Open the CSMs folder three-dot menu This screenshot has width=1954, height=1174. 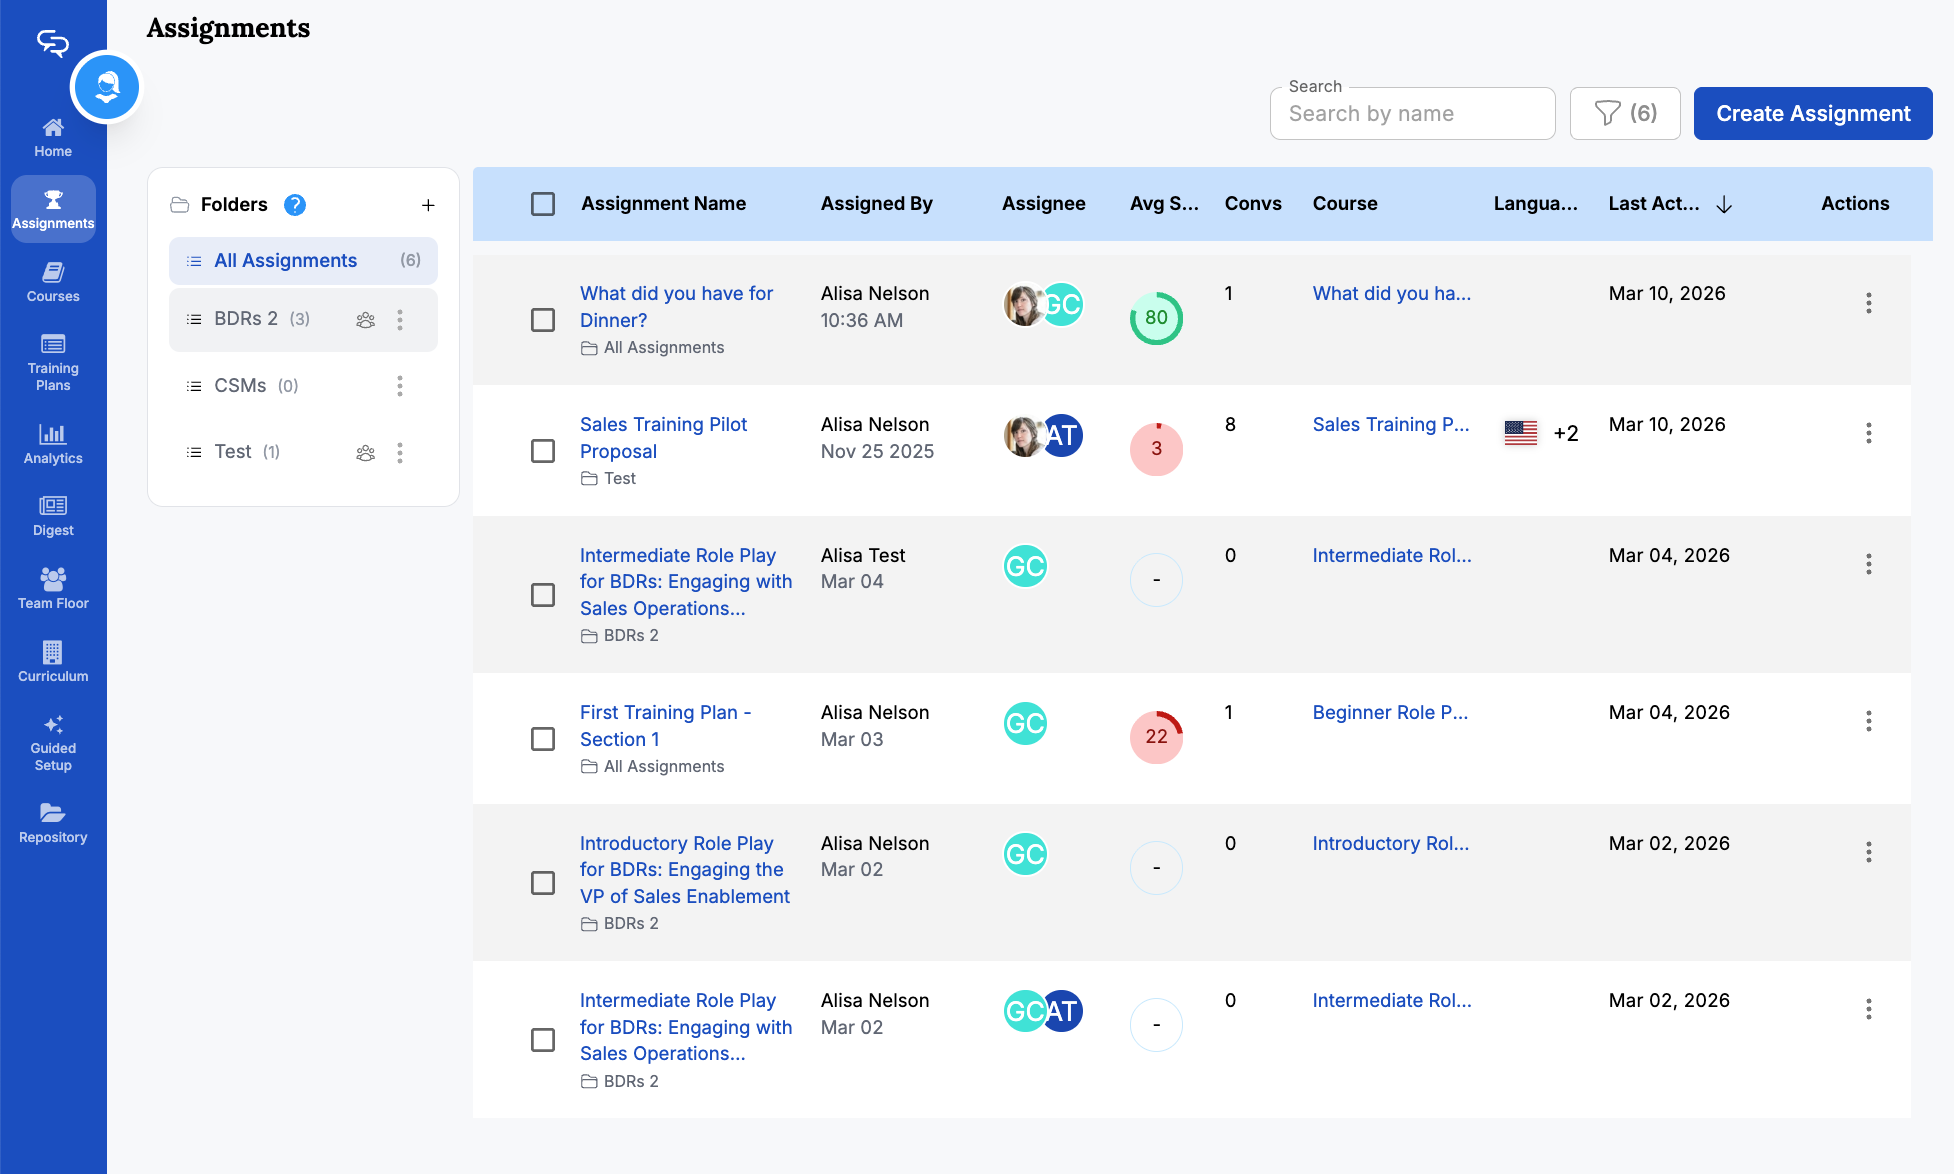point(400,386)
